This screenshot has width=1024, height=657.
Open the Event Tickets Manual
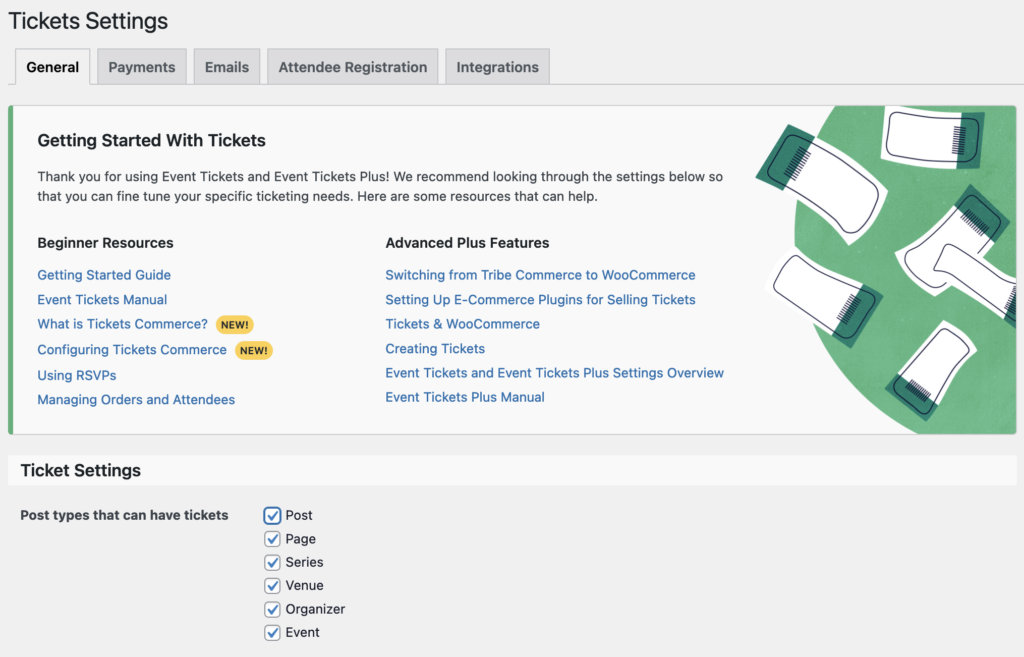pos(101,299)
